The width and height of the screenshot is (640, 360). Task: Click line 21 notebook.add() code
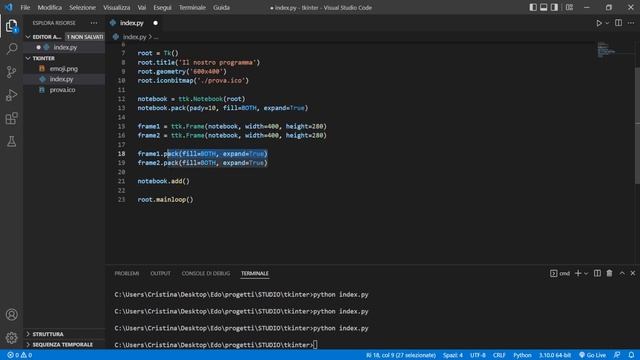(x=163, y=181)
